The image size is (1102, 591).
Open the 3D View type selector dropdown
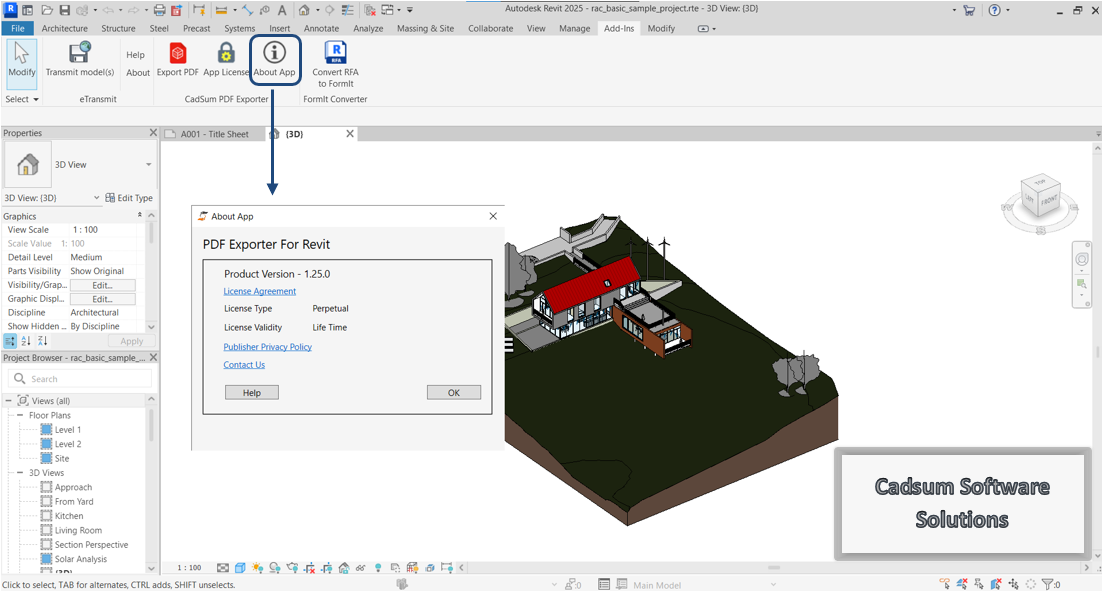(149, 164)
